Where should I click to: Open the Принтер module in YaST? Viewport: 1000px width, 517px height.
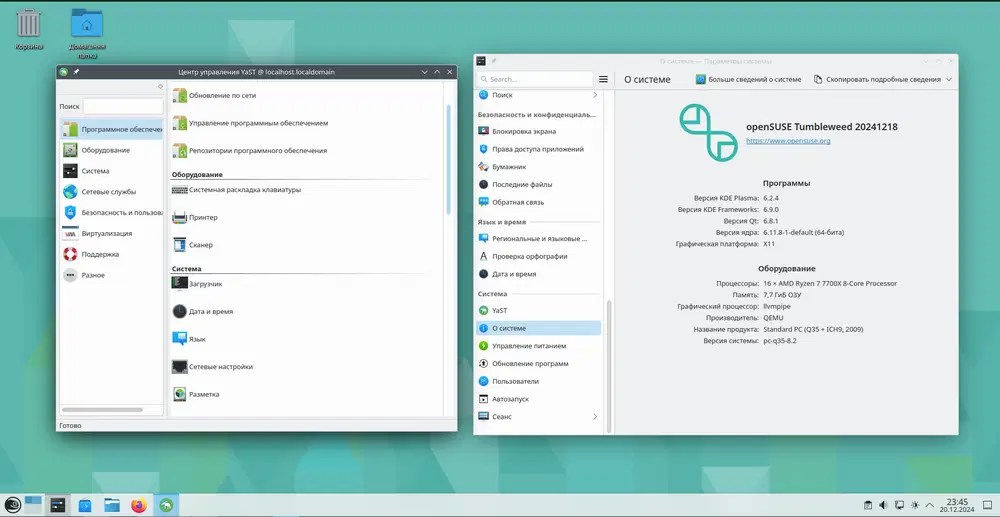pos(195,217)
